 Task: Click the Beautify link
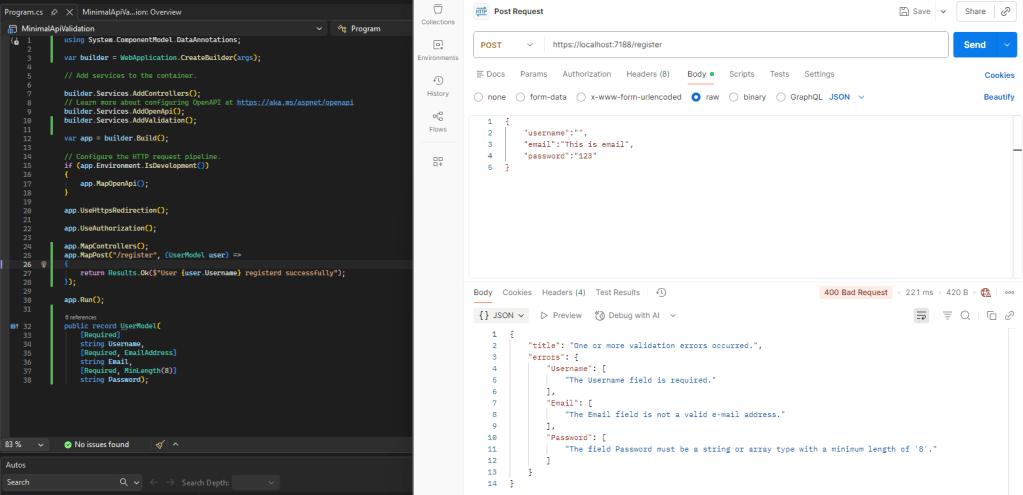click(998, 97)
